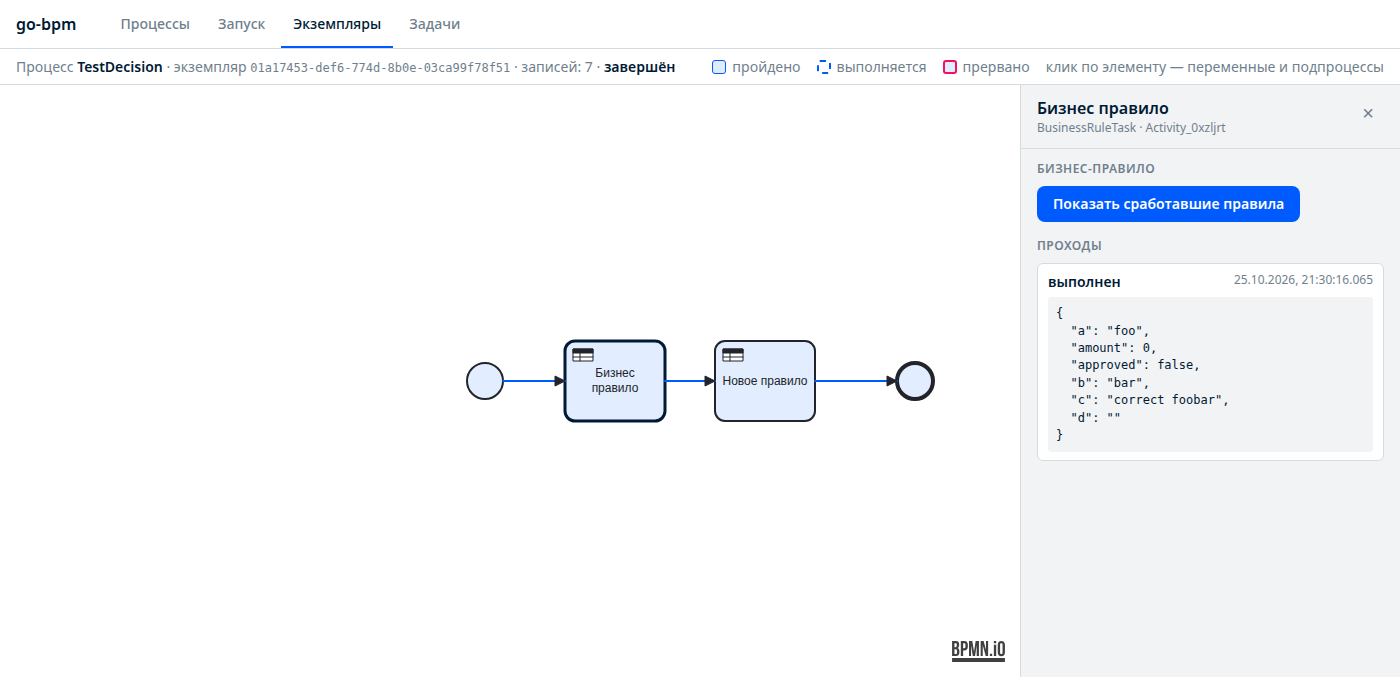The image size is (1400, 677).
Task: Click the JSON line "a": "foo"
Action: (1110, 330)
